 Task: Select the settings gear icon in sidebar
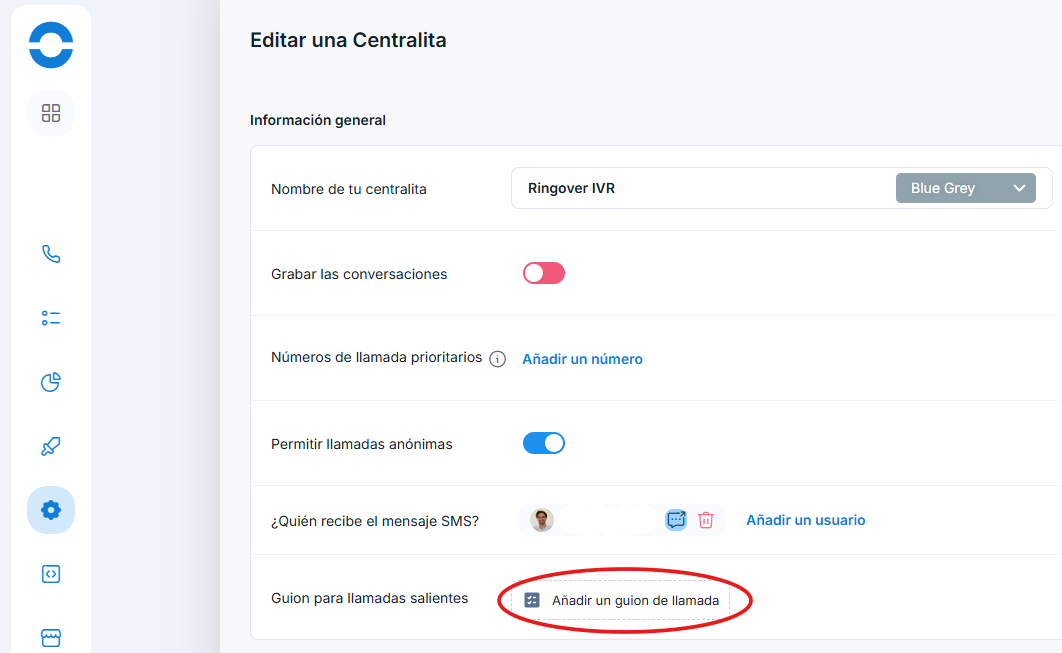point(51,509)
